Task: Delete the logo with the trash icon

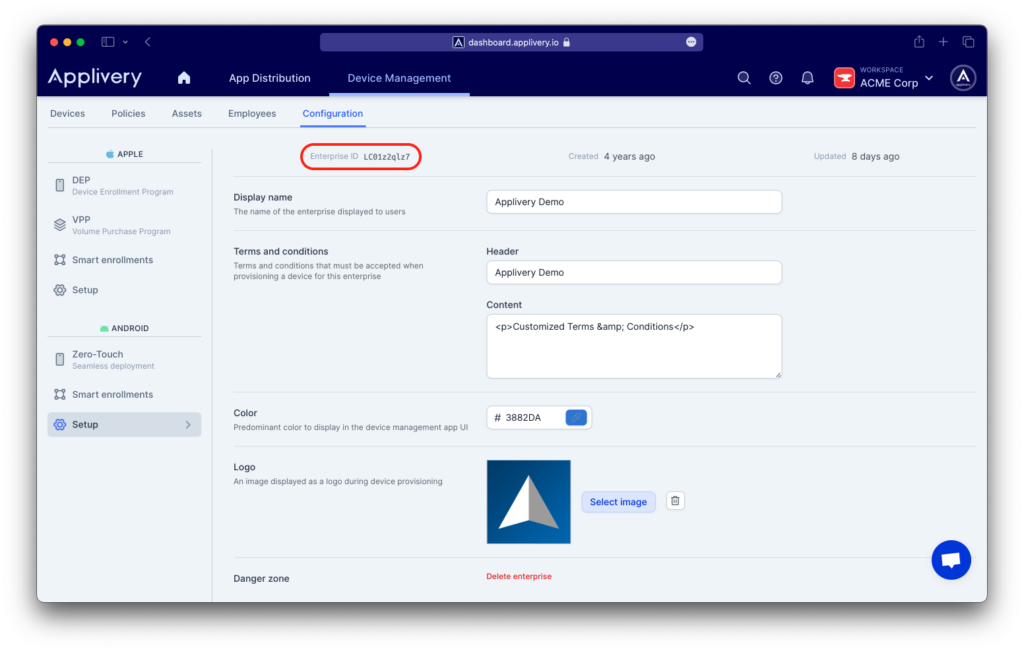Action: click(x=675, y=501)
